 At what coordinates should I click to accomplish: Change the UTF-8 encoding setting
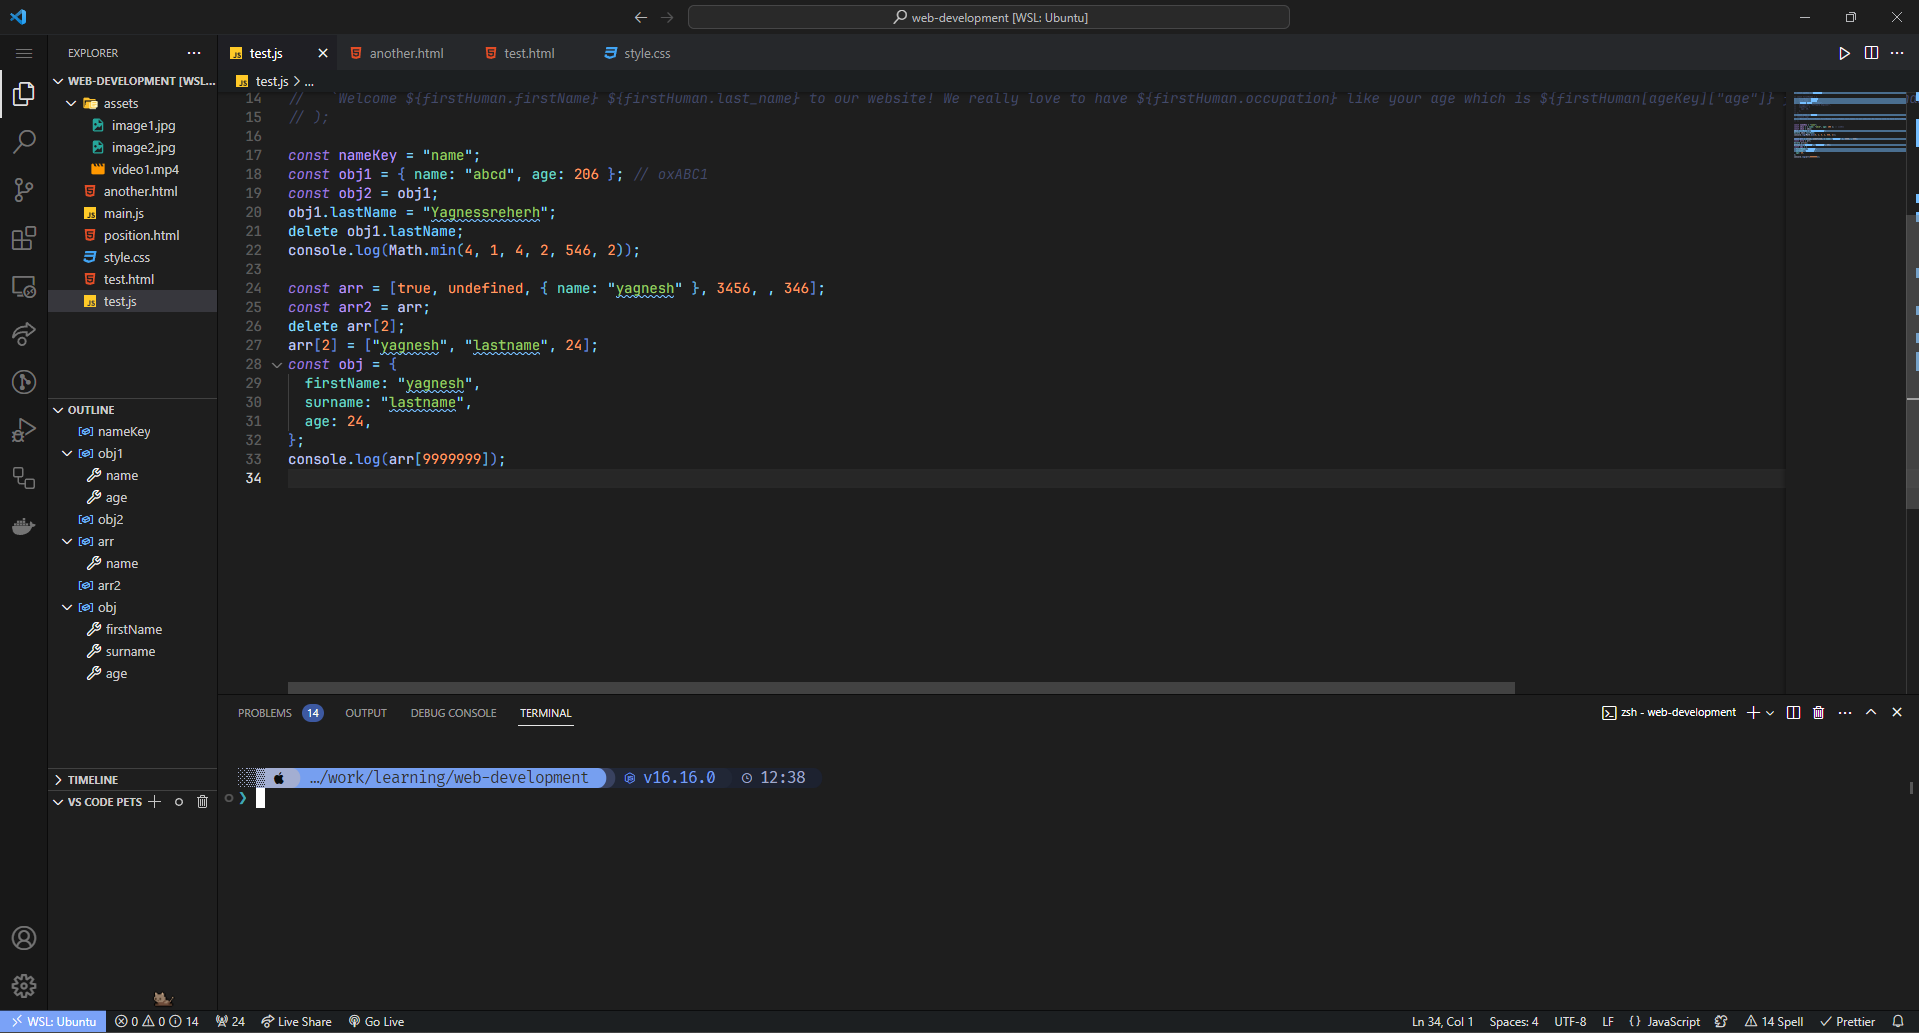coord(1570,1022)
